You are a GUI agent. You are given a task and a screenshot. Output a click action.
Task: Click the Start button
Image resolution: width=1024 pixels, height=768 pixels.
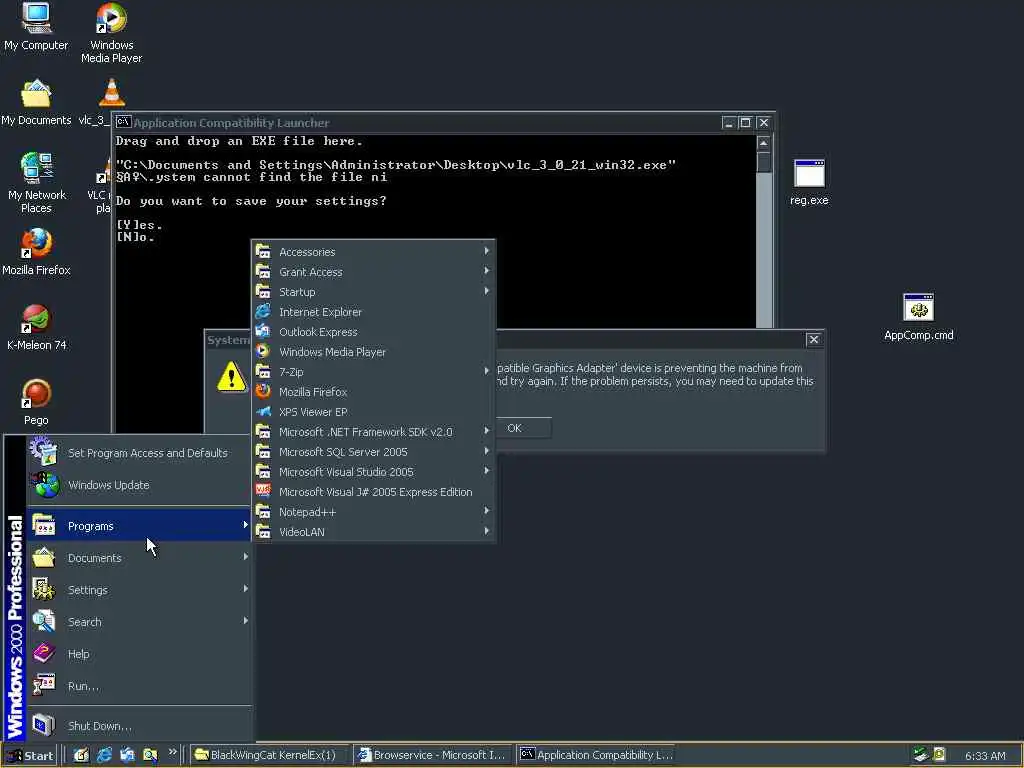30,755
